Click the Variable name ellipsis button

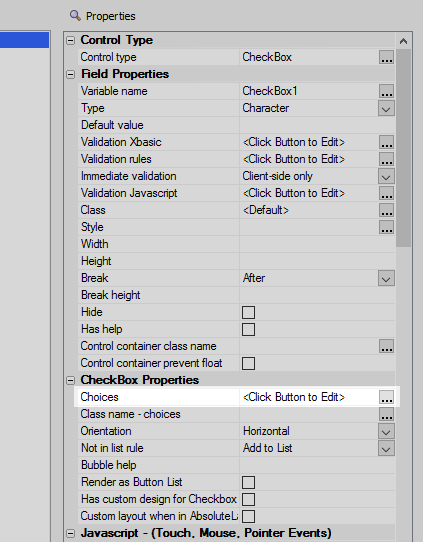coord(386,91)
